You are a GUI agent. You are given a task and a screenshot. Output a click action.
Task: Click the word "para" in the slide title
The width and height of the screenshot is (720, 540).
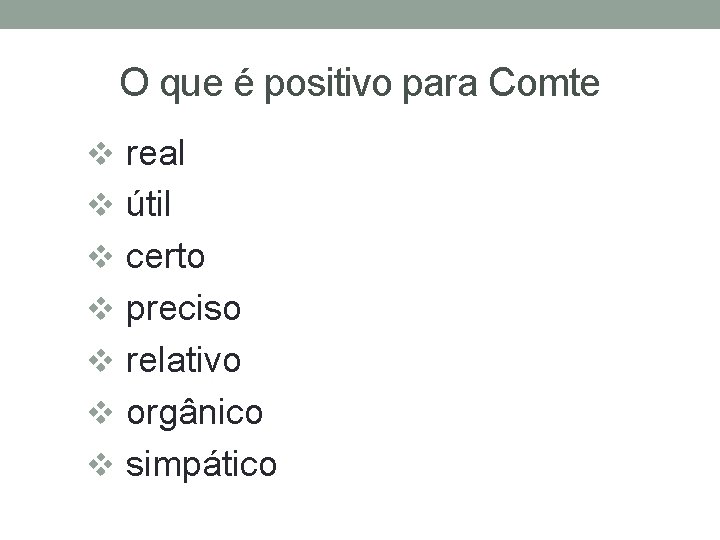(440, 87)
